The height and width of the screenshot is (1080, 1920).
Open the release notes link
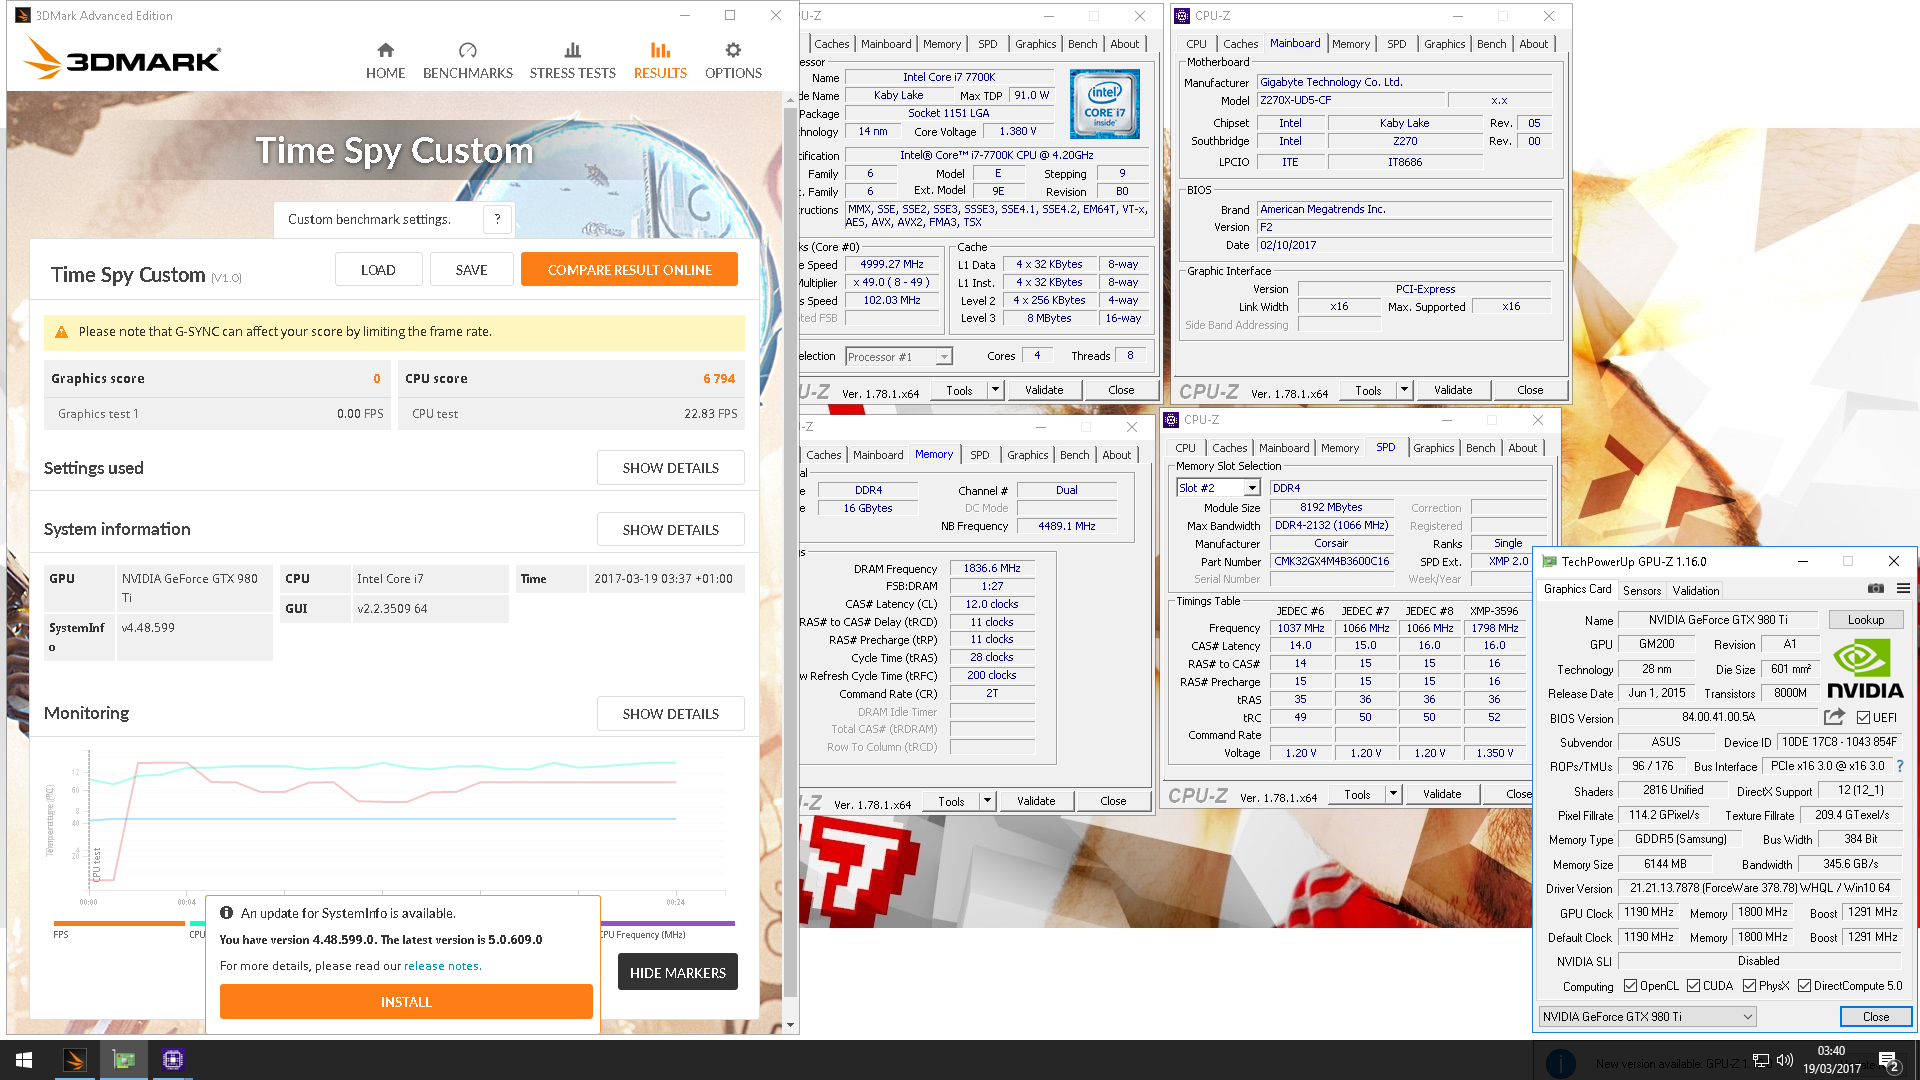pos(441,966)
